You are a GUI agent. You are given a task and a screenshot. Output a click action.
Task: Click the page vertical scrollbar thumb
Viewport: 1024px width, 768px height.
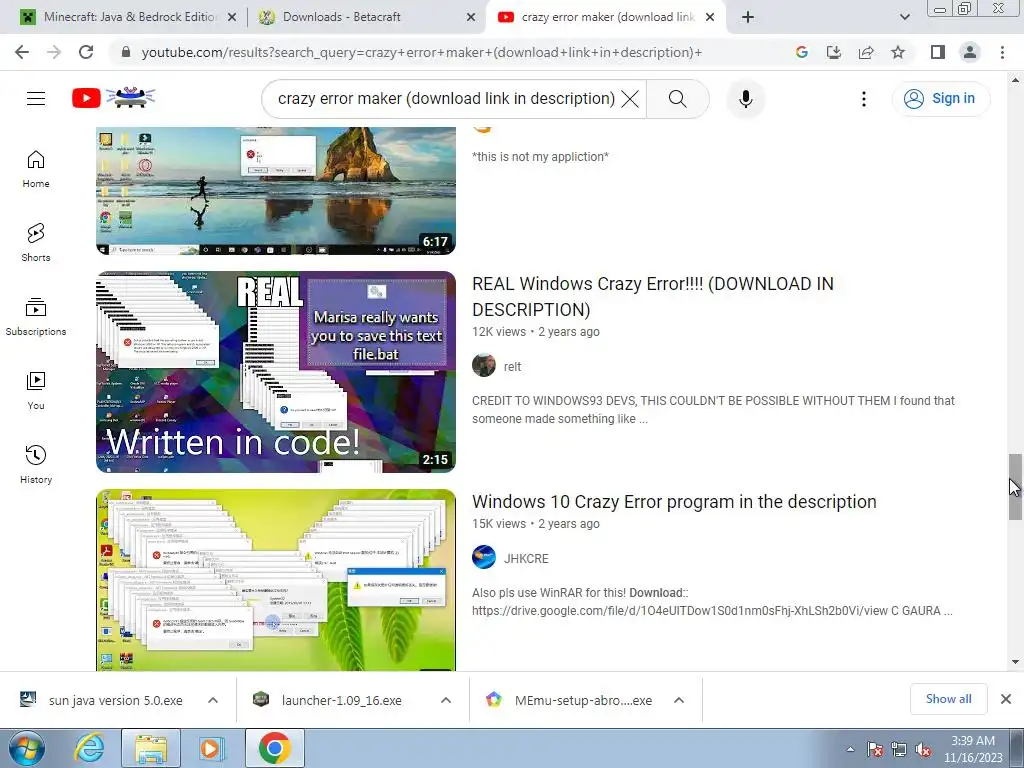click(x=1015, y=487)
